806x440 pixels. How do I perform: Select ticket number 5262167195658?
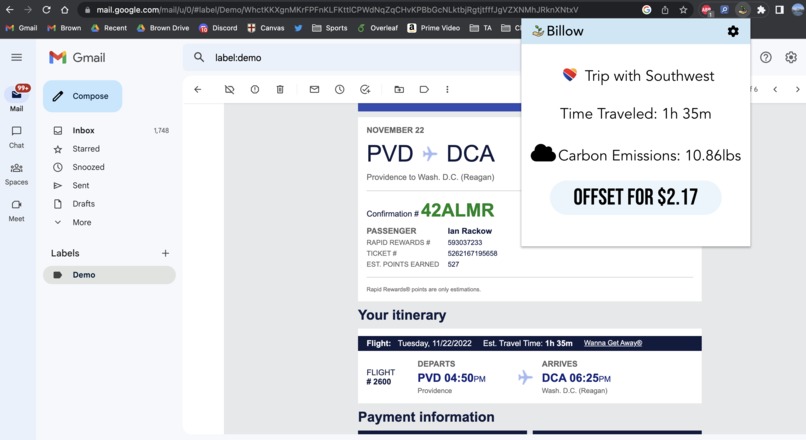click(472, 253)
